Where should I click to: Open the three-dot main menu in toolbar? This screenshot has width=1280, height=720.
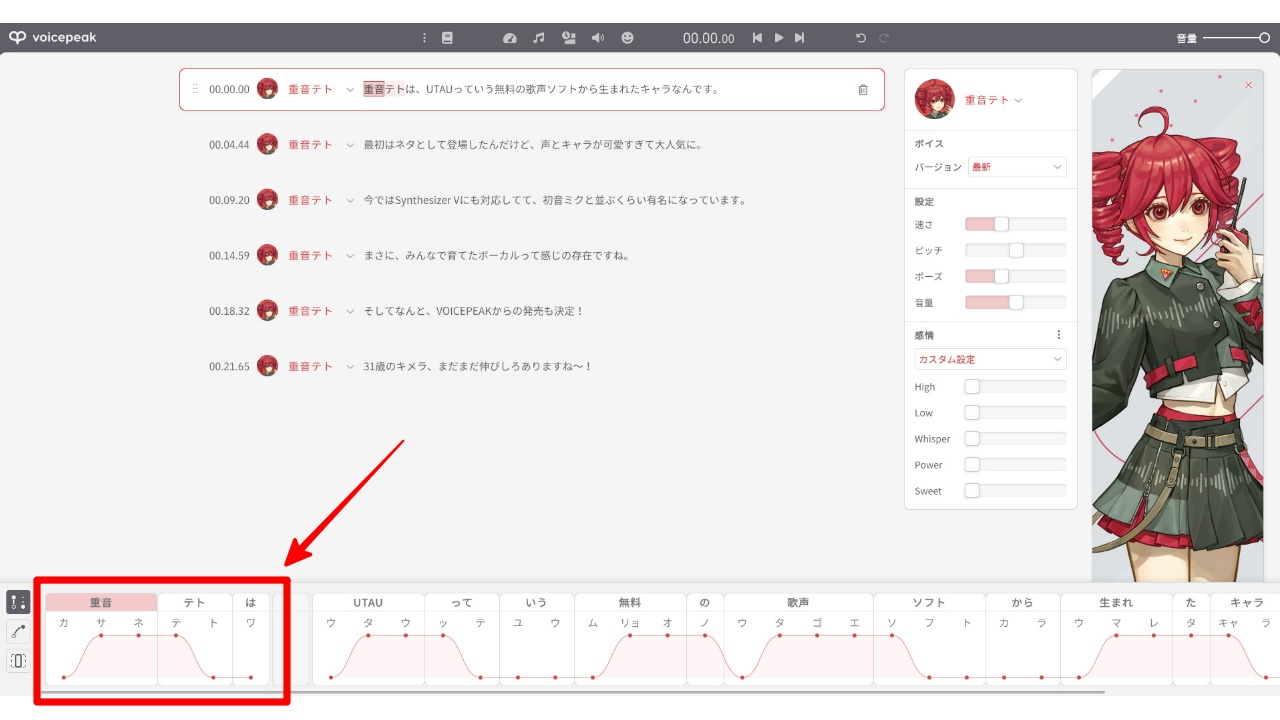[x=424, y=38]
